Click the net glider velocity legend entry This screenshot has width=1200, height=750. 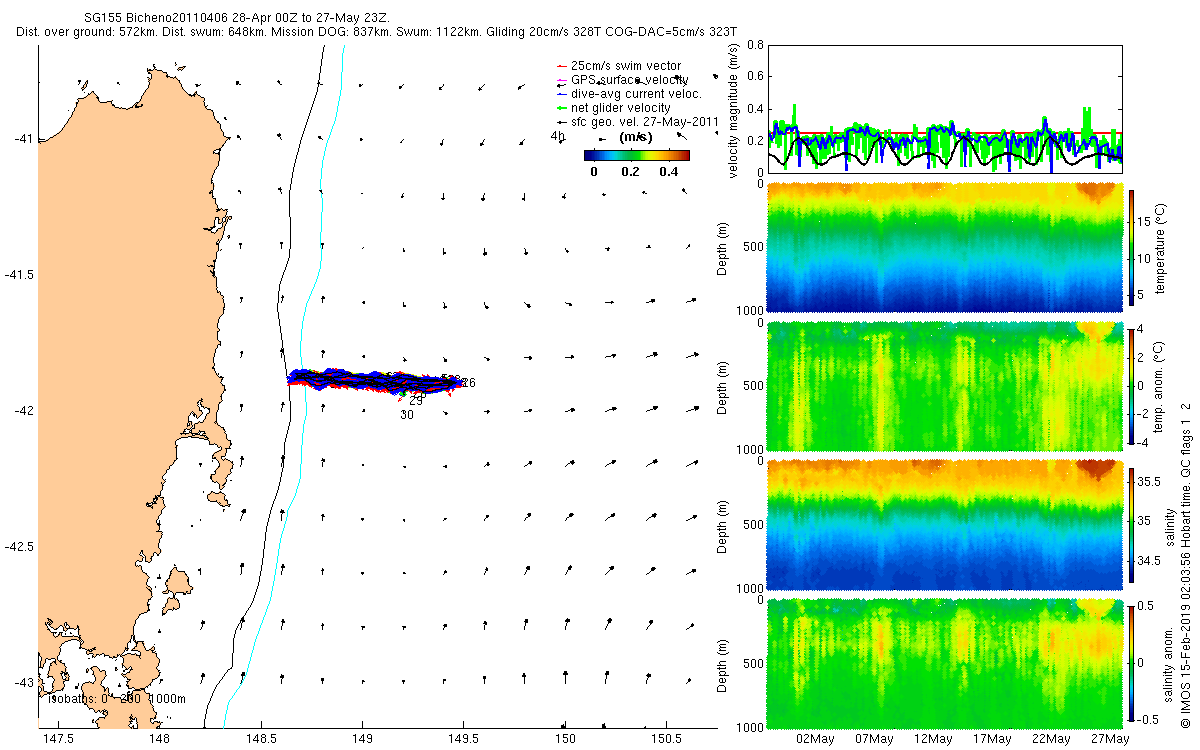[613, 107]
